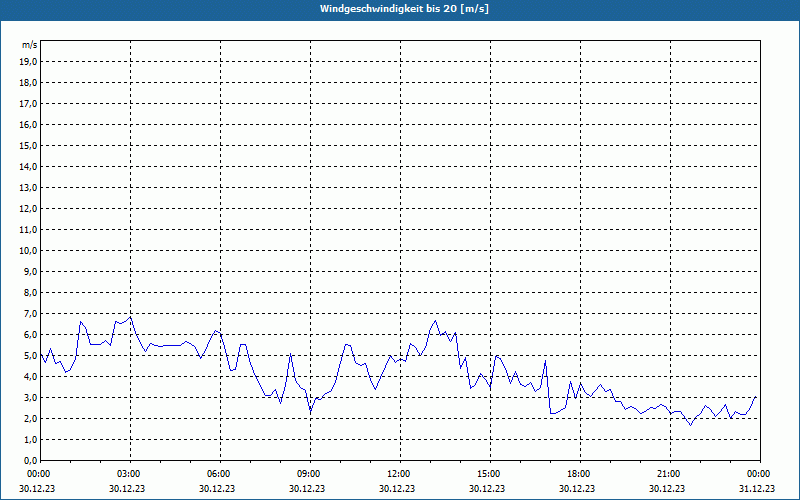Select the '5,0' y-axis label

[31, 356]
